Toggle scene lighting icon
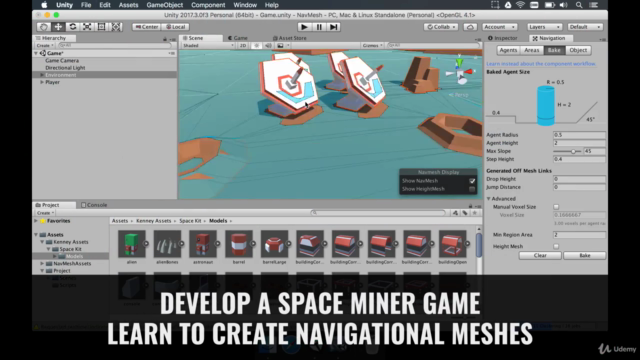This screenshot has width=640, height=360. (x=256, y=45)
